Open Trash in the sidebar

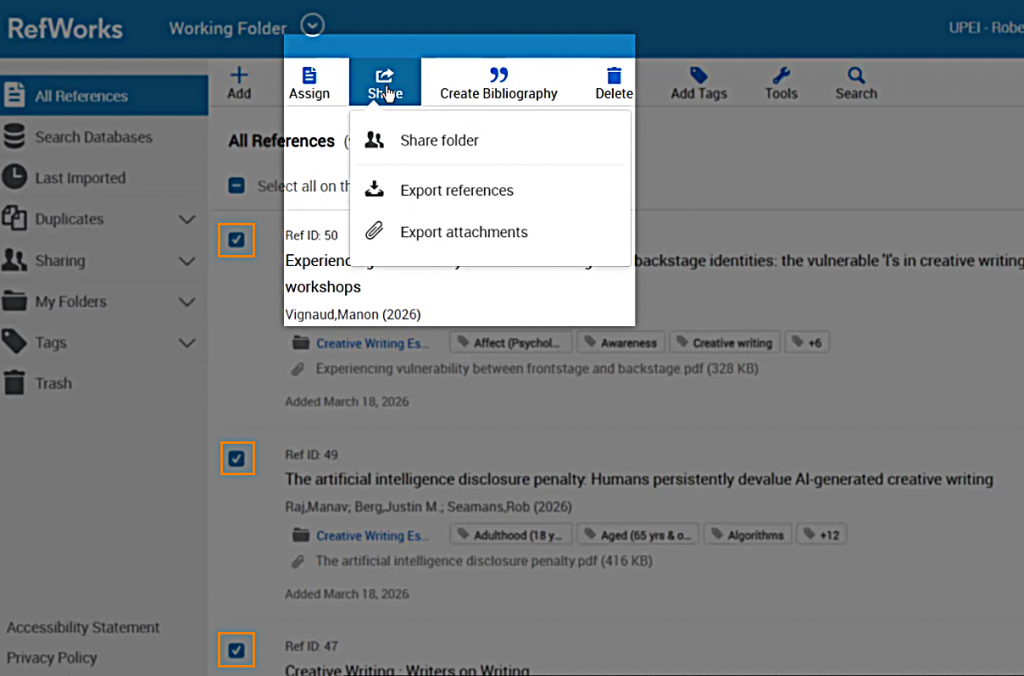(x=53, y=383)
